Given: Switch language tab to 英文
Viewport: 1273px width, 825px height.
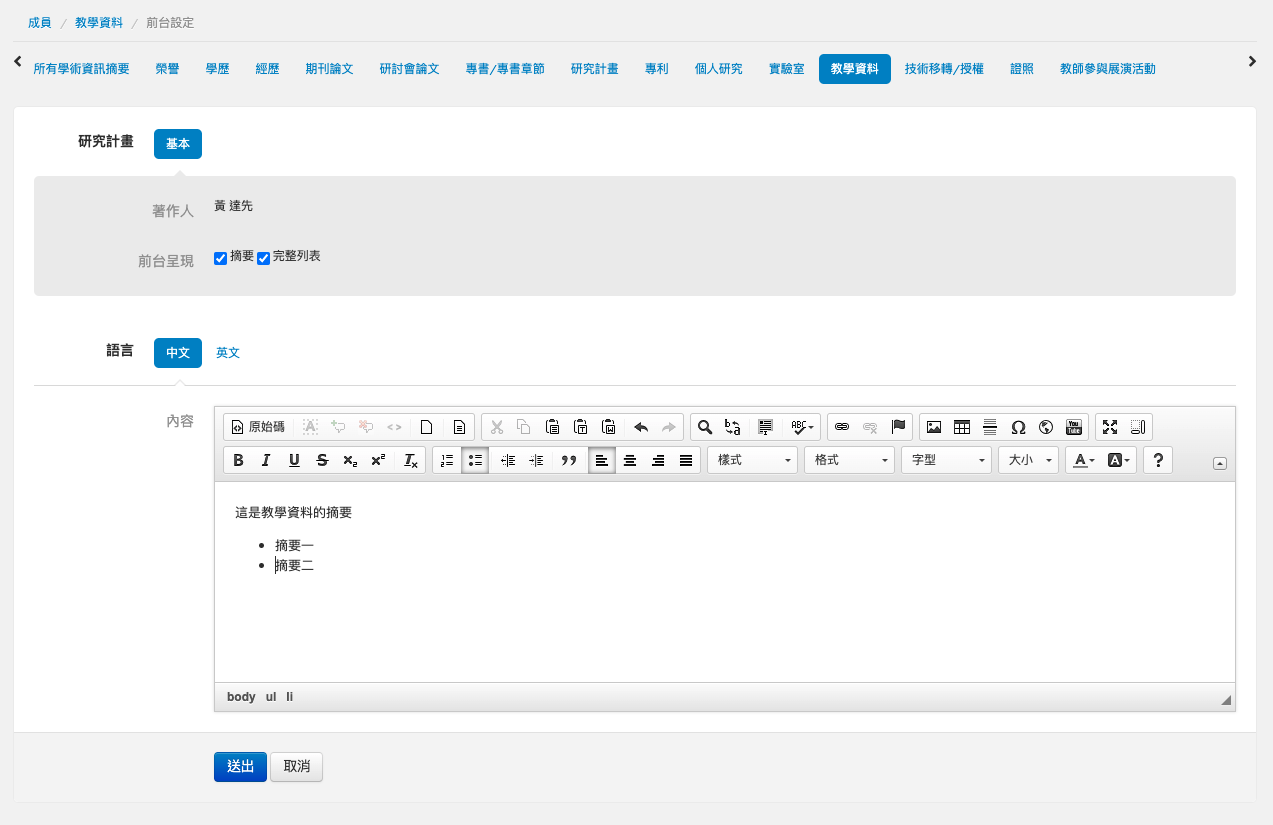Looking at the screenshot, I should (x=228, y=353).
